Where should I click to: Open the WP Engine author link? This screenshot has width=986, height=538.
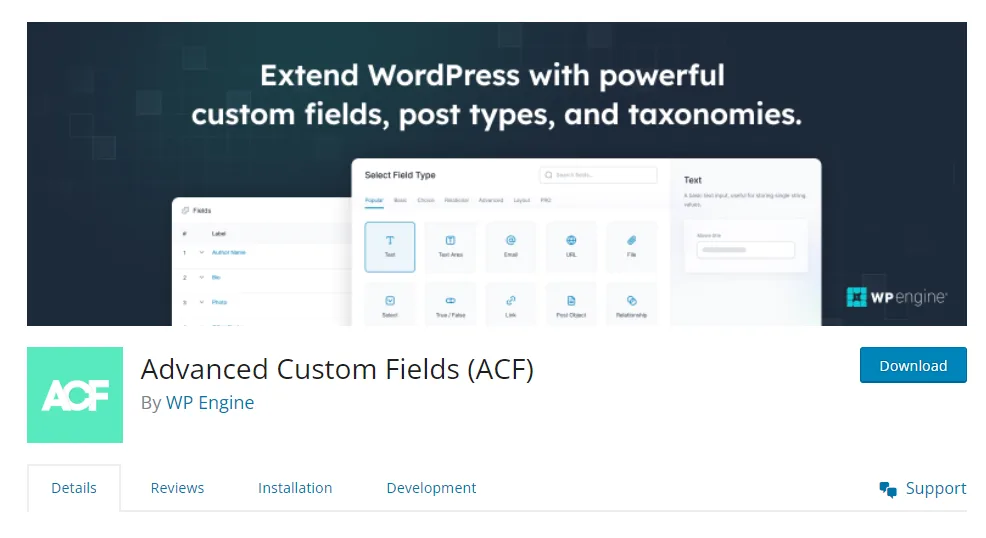[210, 402]
